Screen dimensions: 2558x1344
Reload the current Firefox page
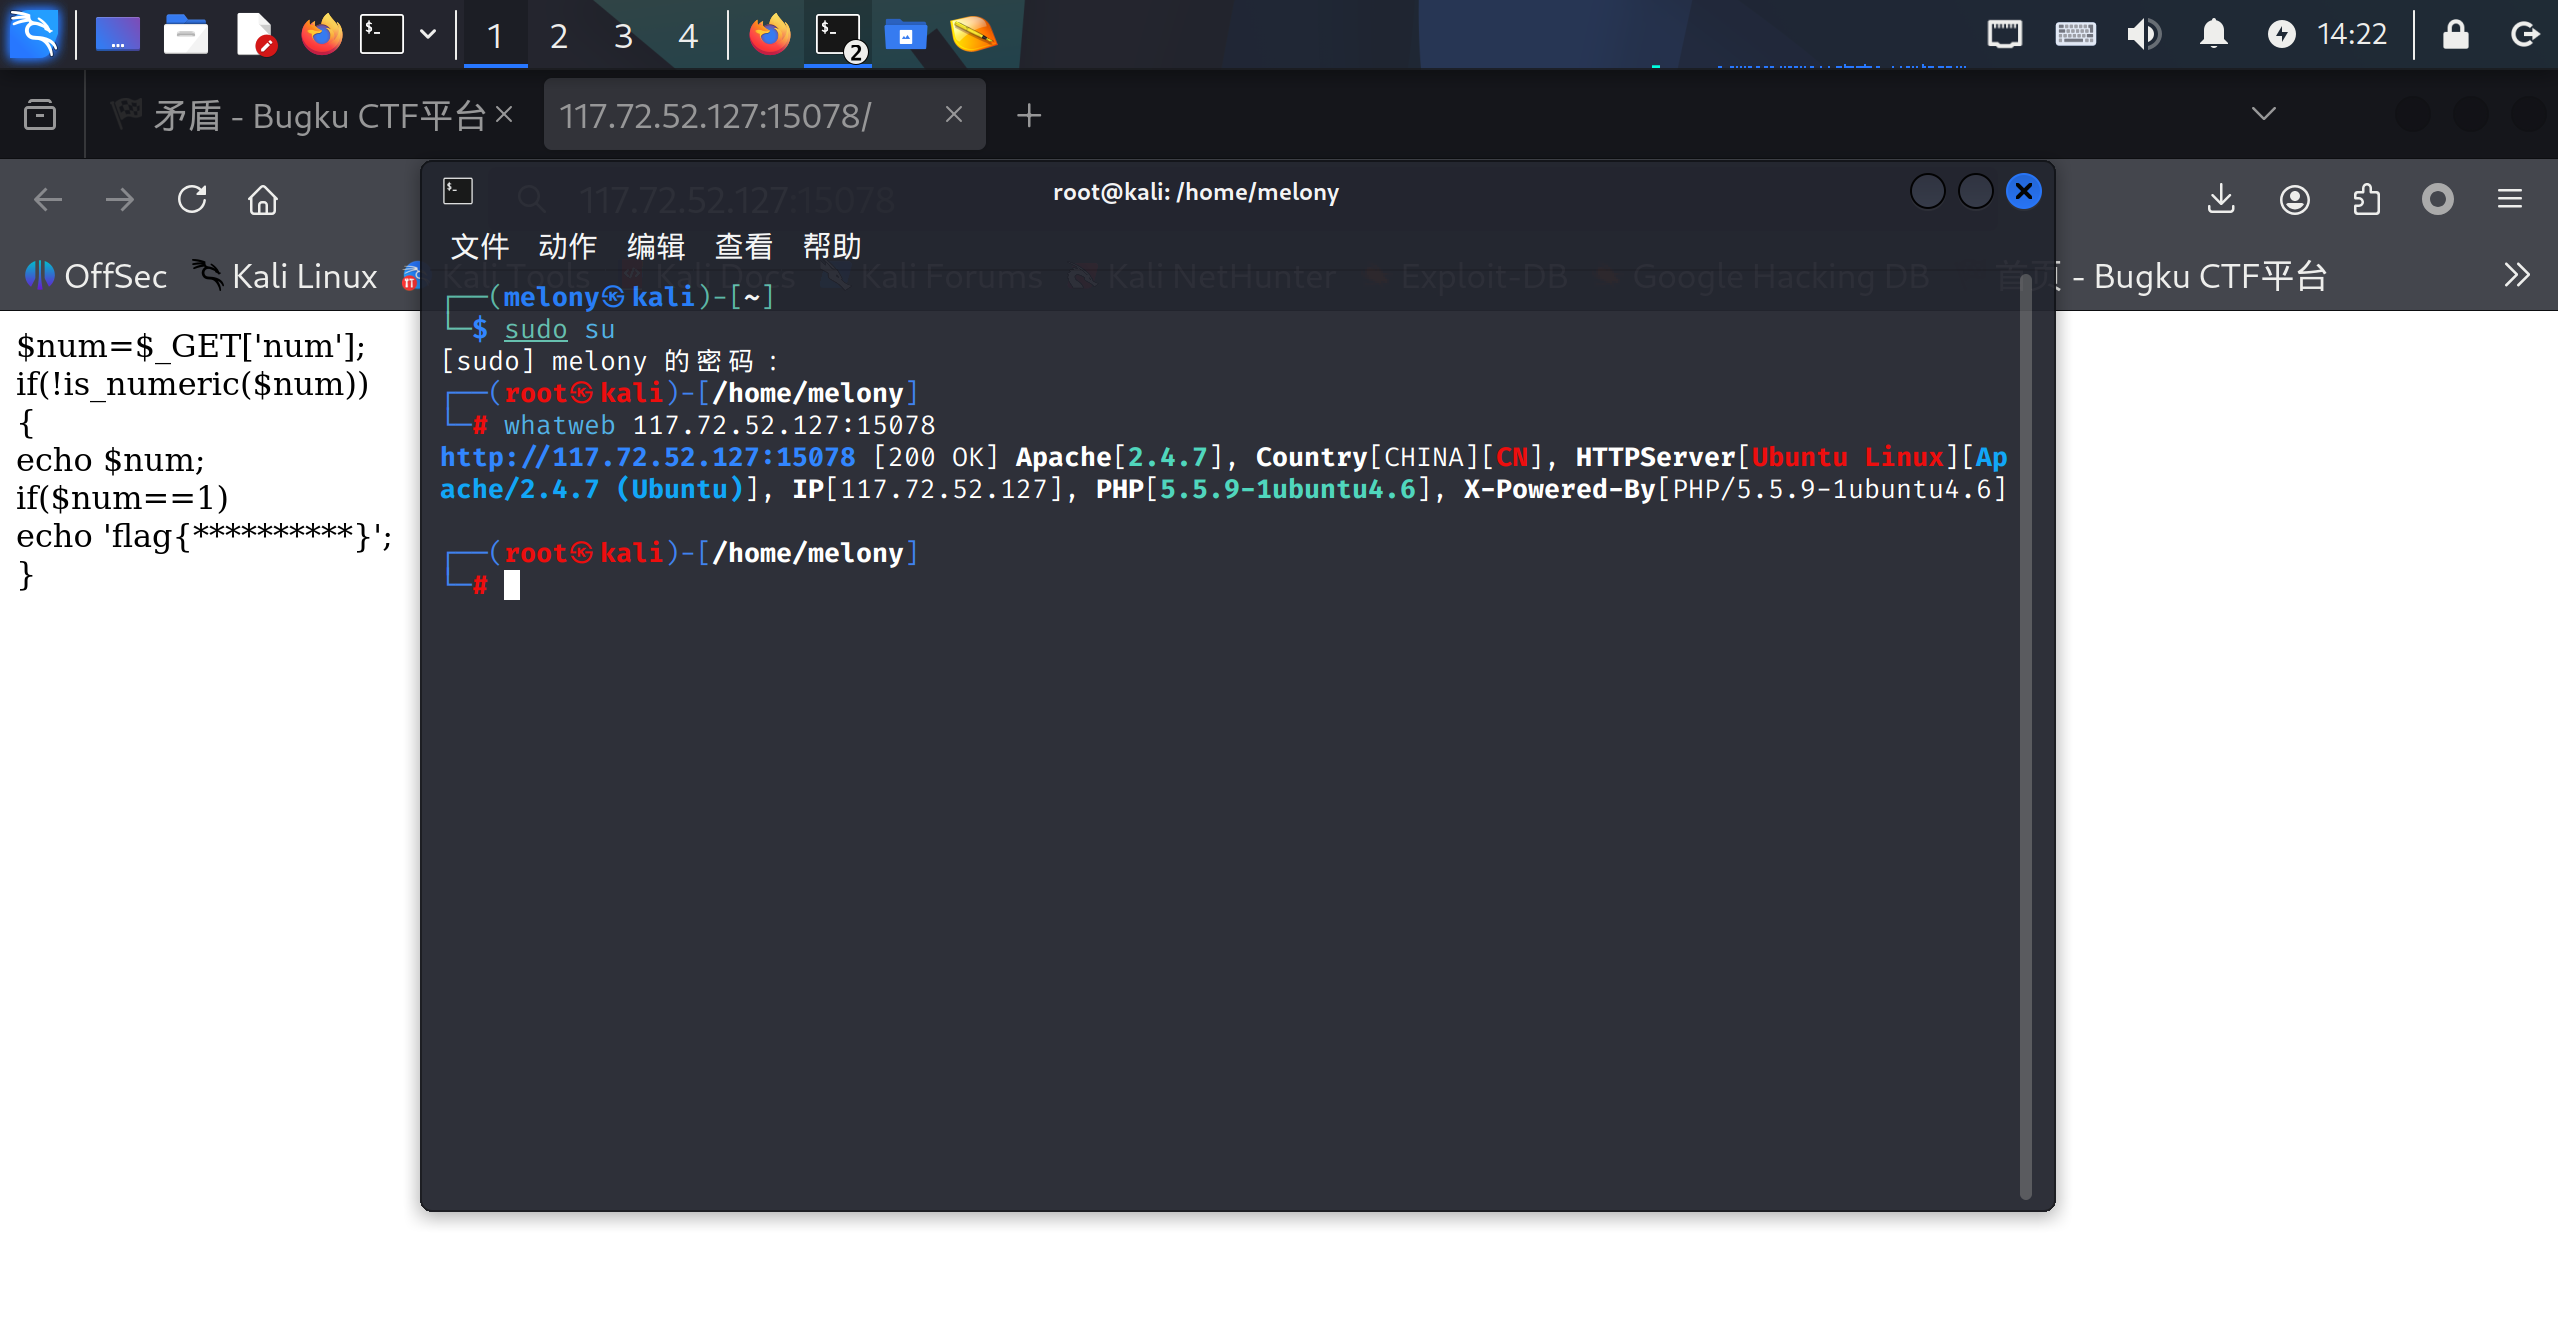click(192, 200)
